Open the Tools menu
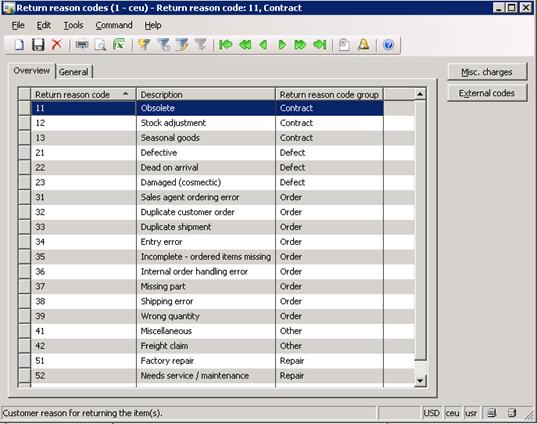The height and width of the screenshot is (424, 537). (x=73, y=25)
